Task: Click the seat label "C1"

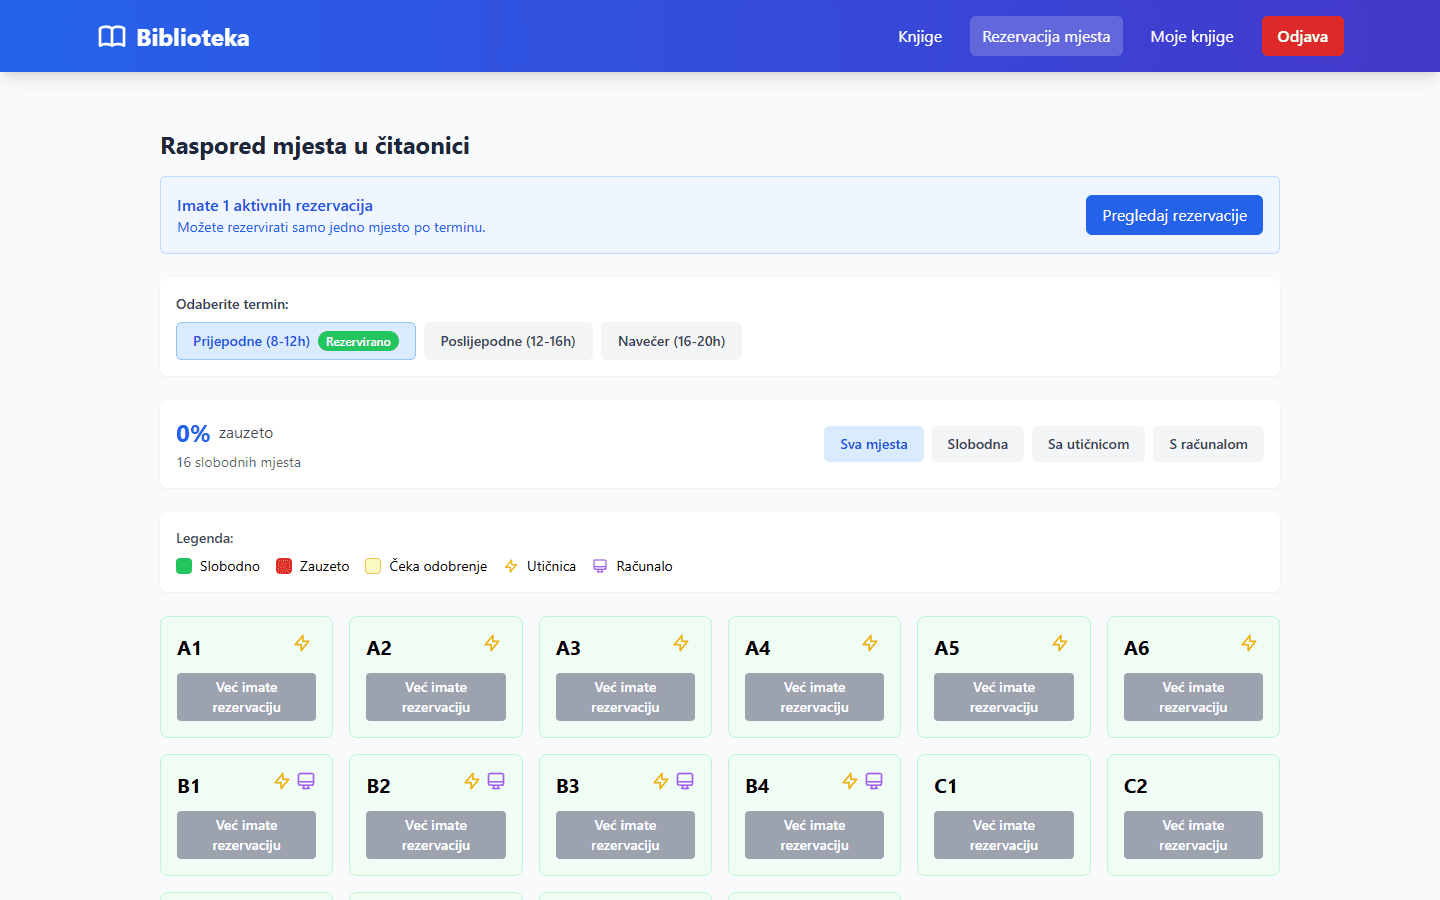Action: click(946, 786)
